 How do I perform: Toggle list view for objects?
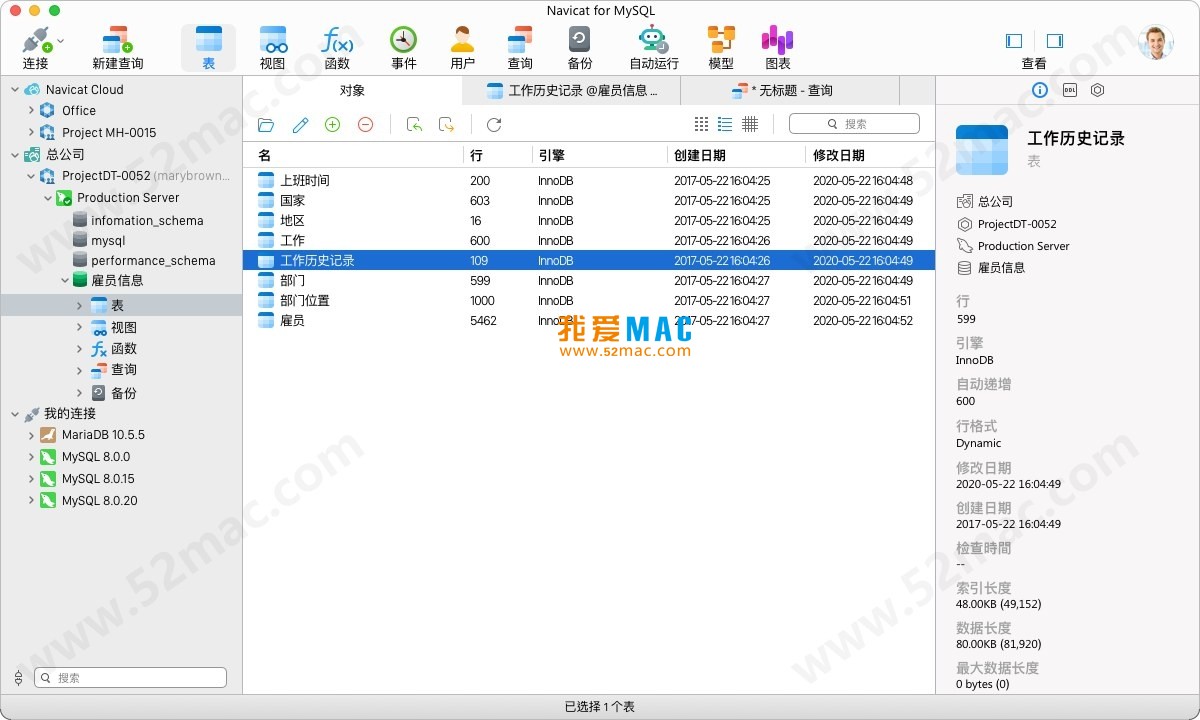click(725, 125)
